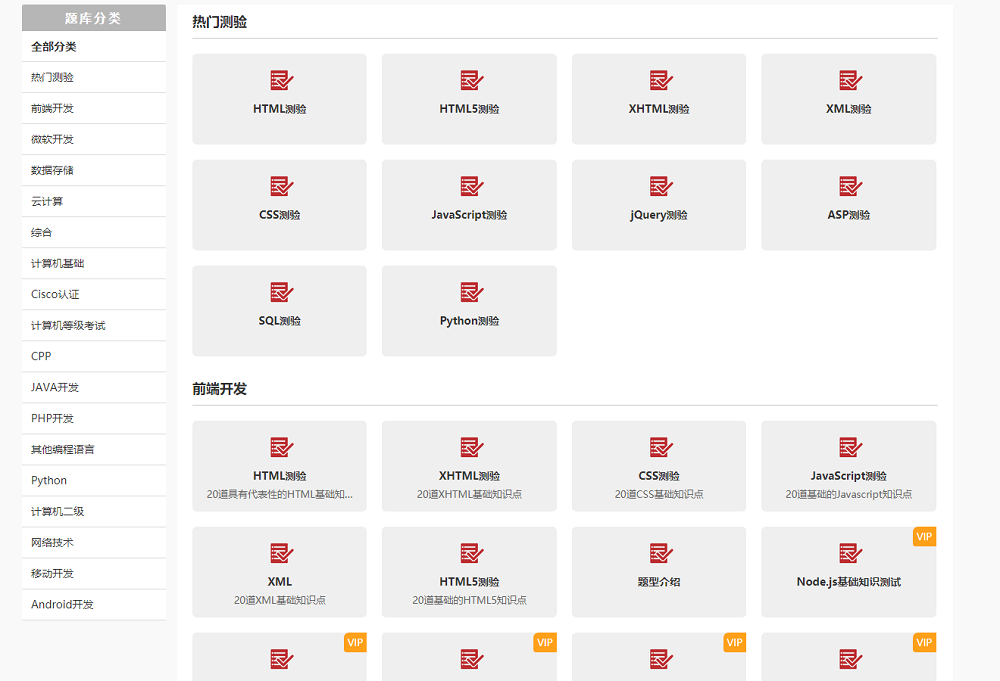This screenshot has width=1000, height=681.
Task: Go to the JAVA开发 category
Action: (55, 388)
